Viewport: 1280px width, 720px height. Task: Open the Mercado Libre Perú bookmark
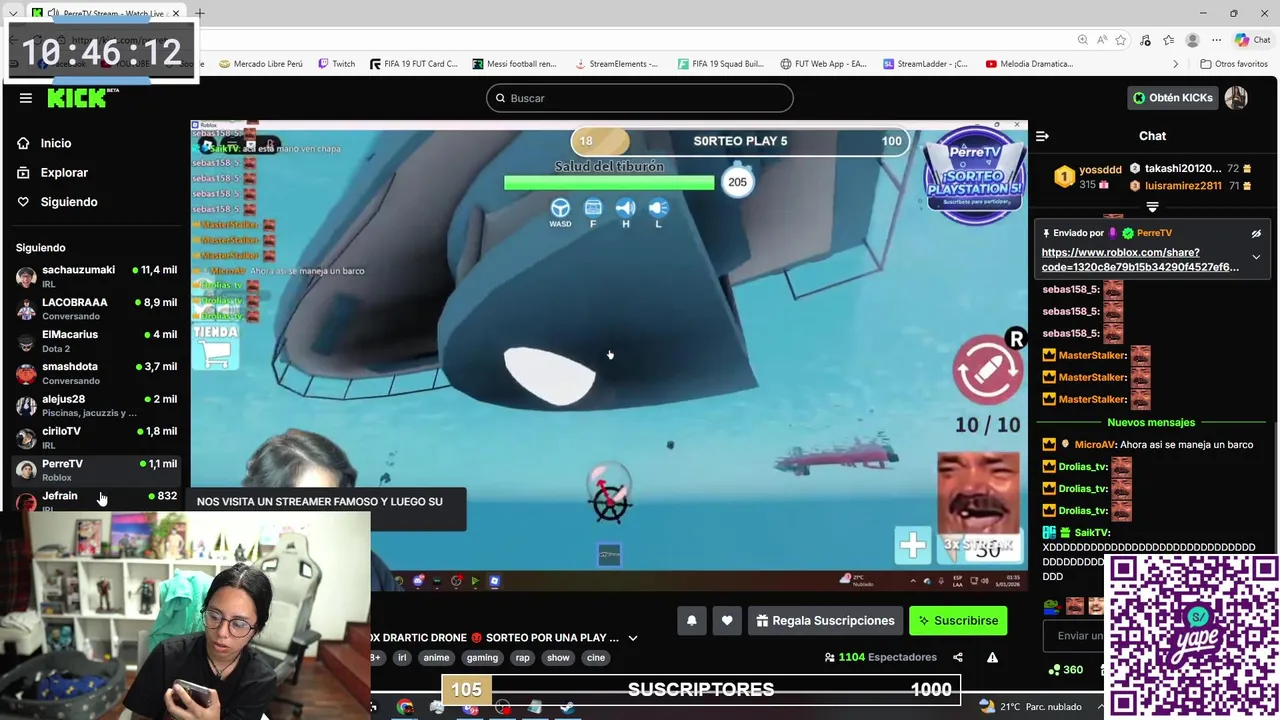(260, 64)
